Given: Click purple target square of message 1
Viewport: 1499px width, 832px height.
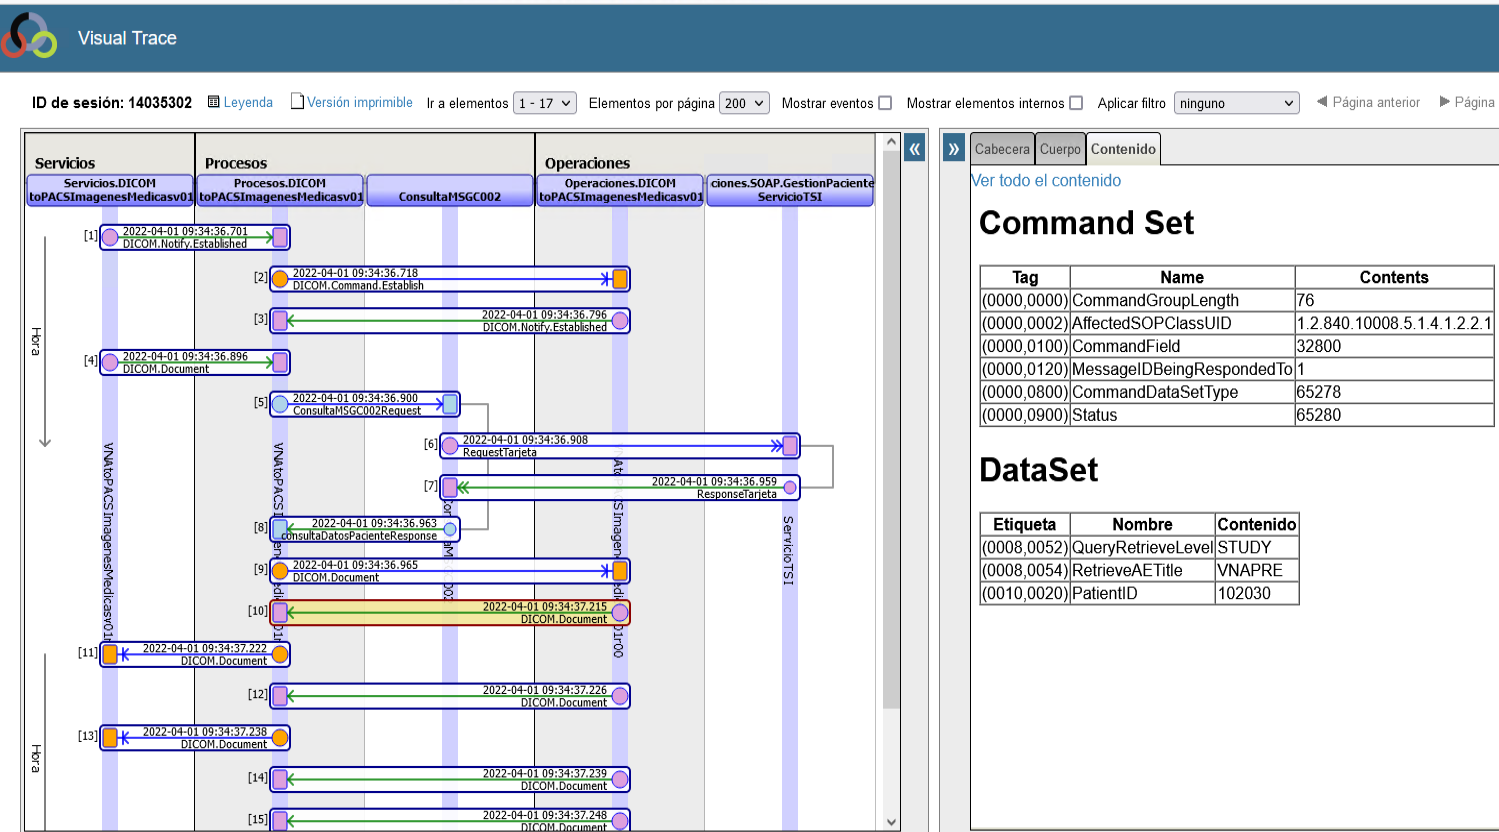Looking at the screenshot, I should [280, 237].
